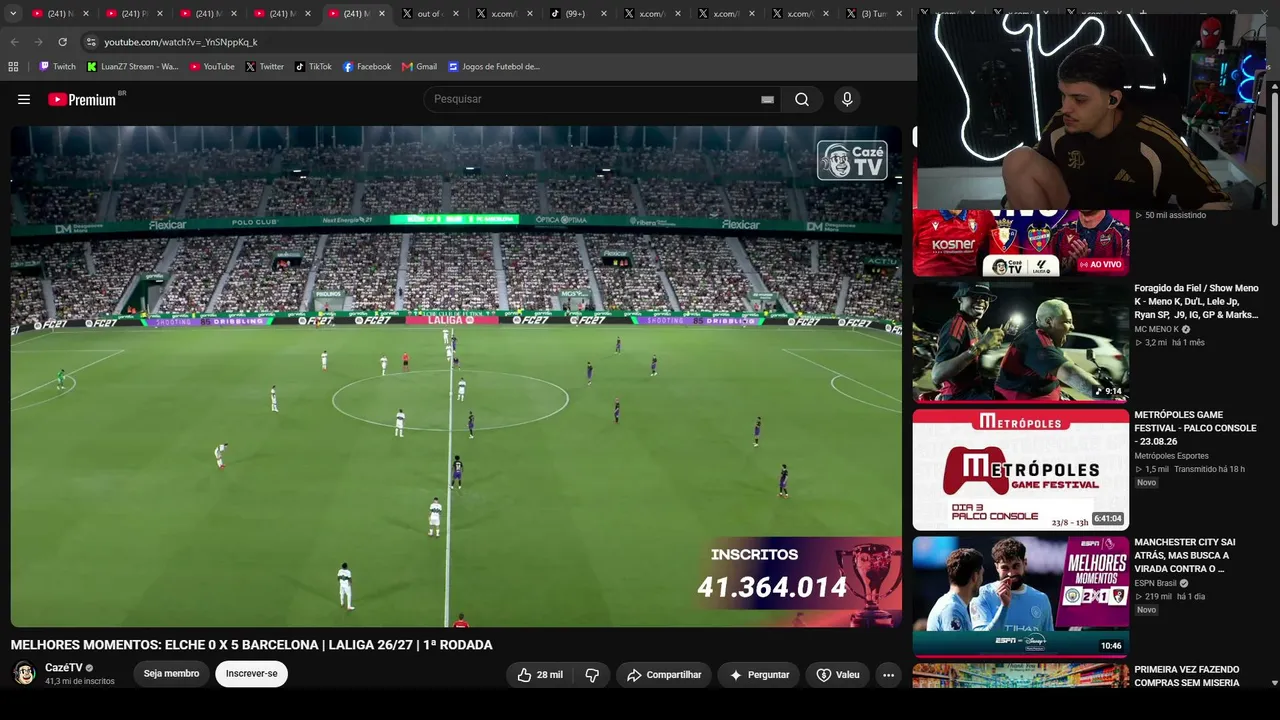Open the TikTok bookmark

click(x=313, y=67)
